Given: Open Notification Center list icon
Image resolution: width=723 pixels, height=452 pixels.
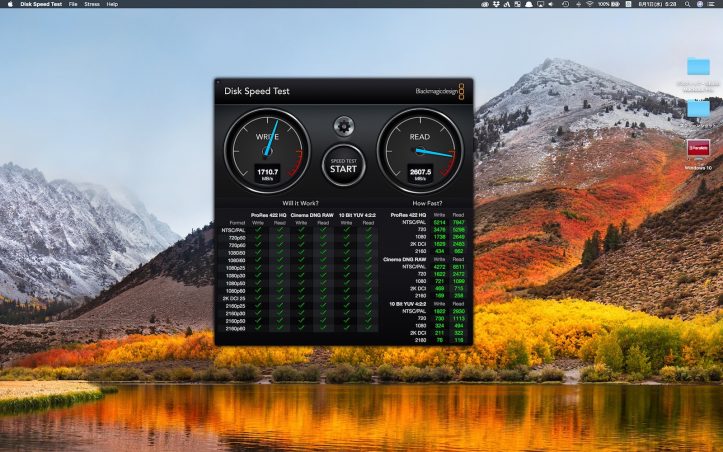Looking at the screenshot, I should 711,4.
